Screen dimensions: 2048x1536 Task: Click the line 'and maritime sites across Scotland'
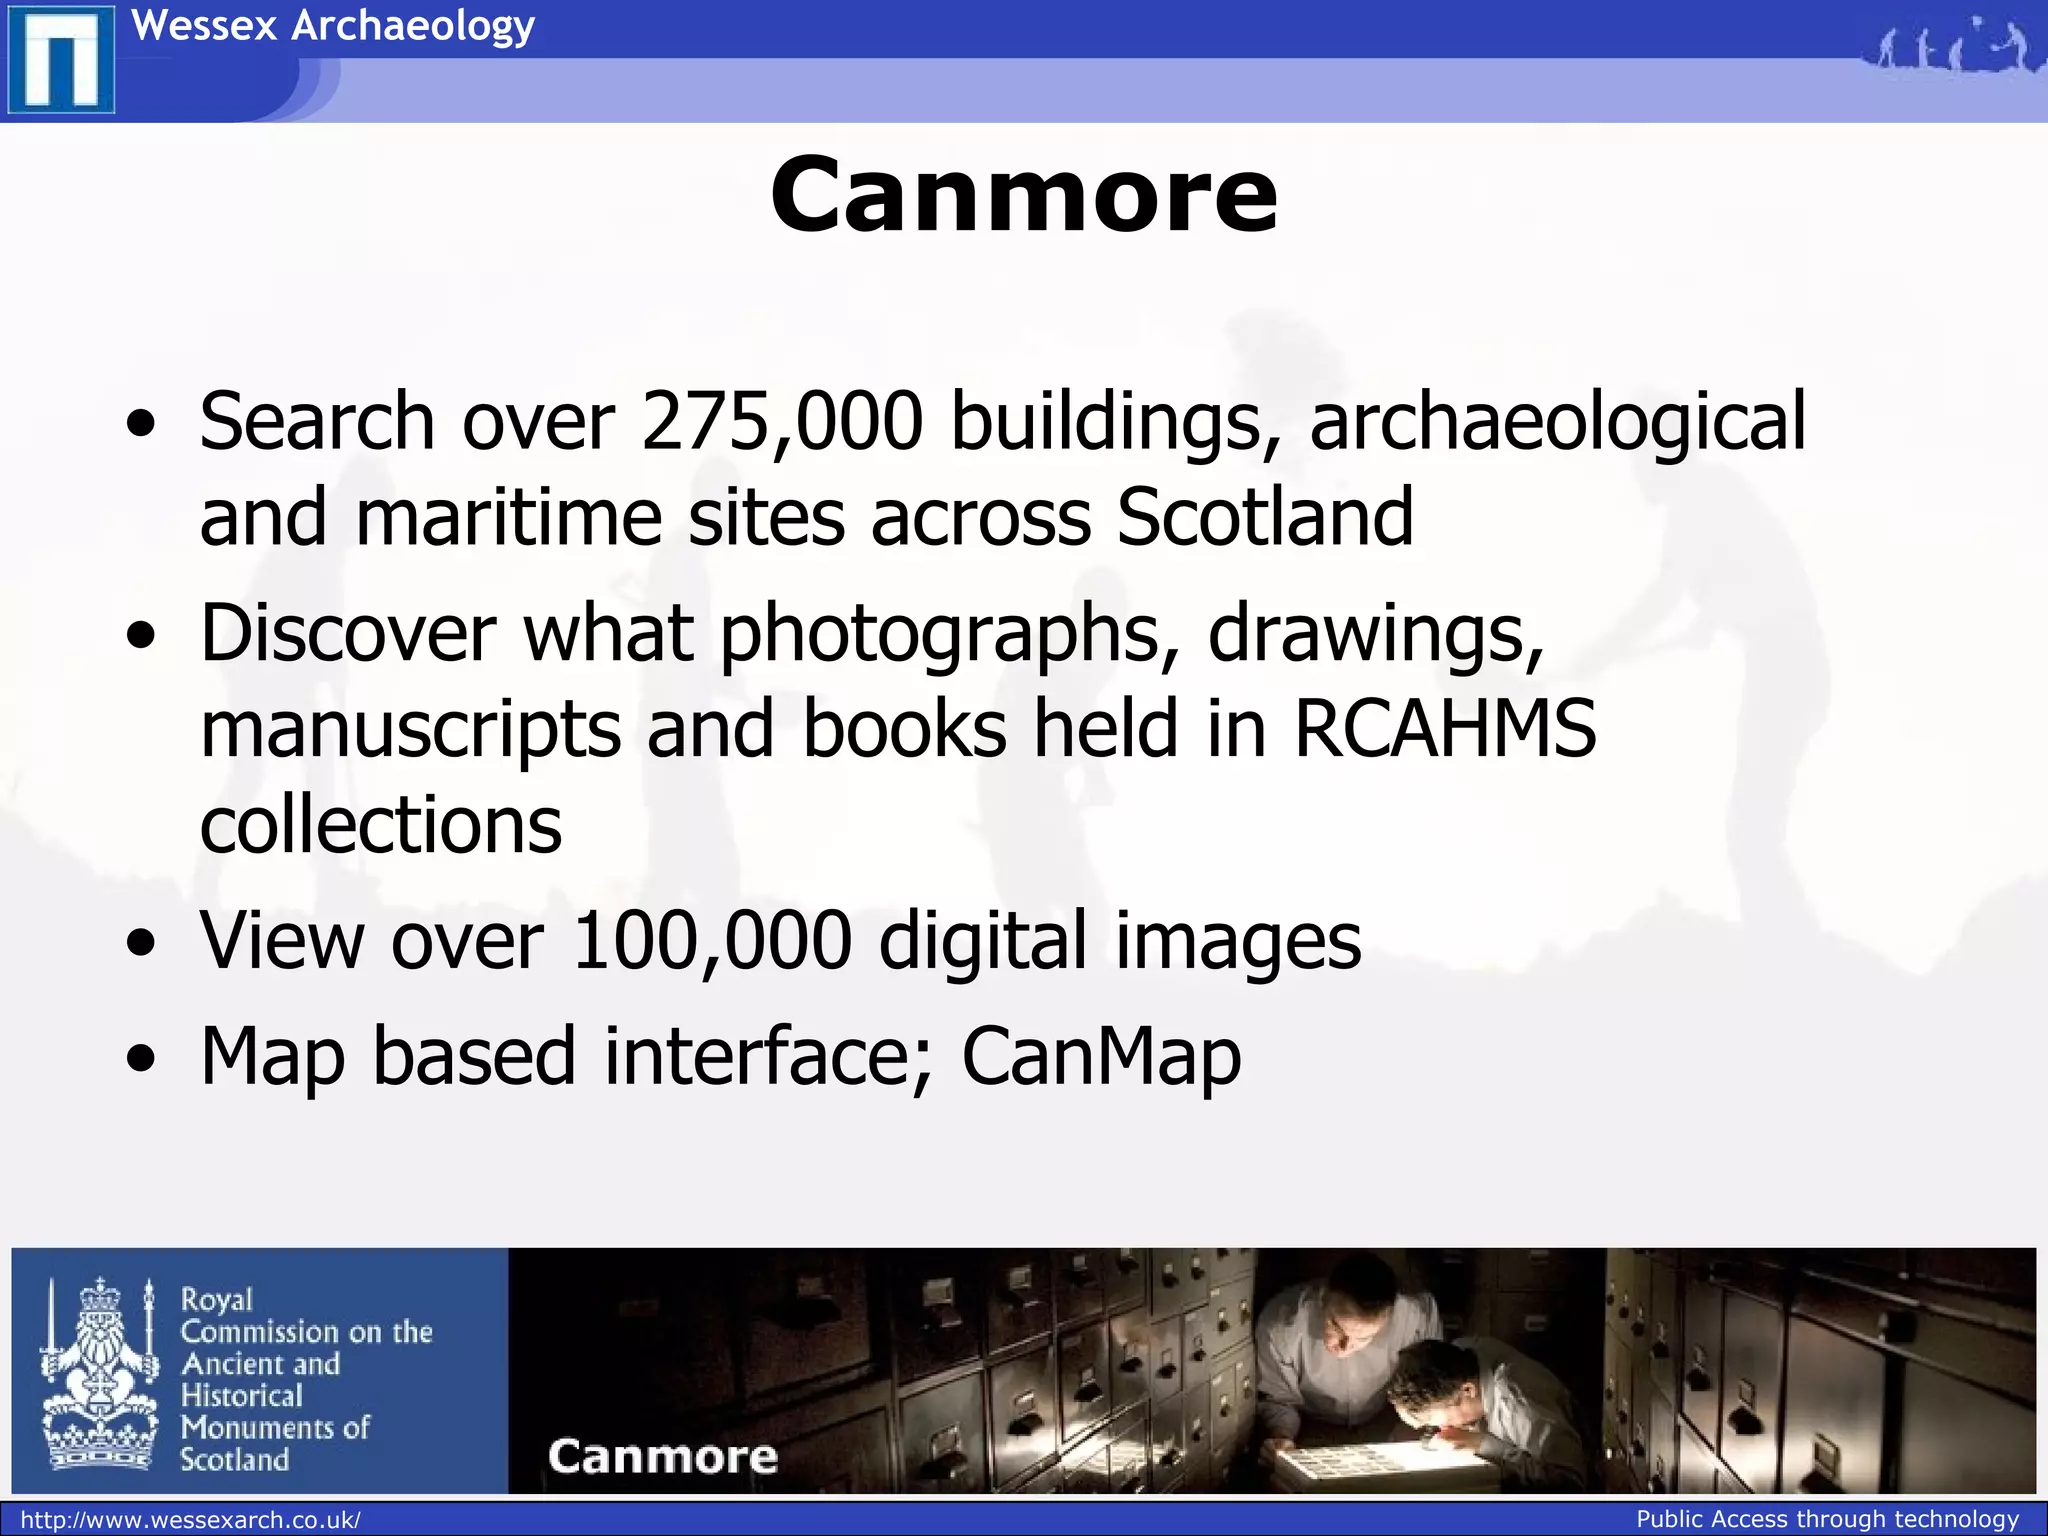click(x=806, y=518)
